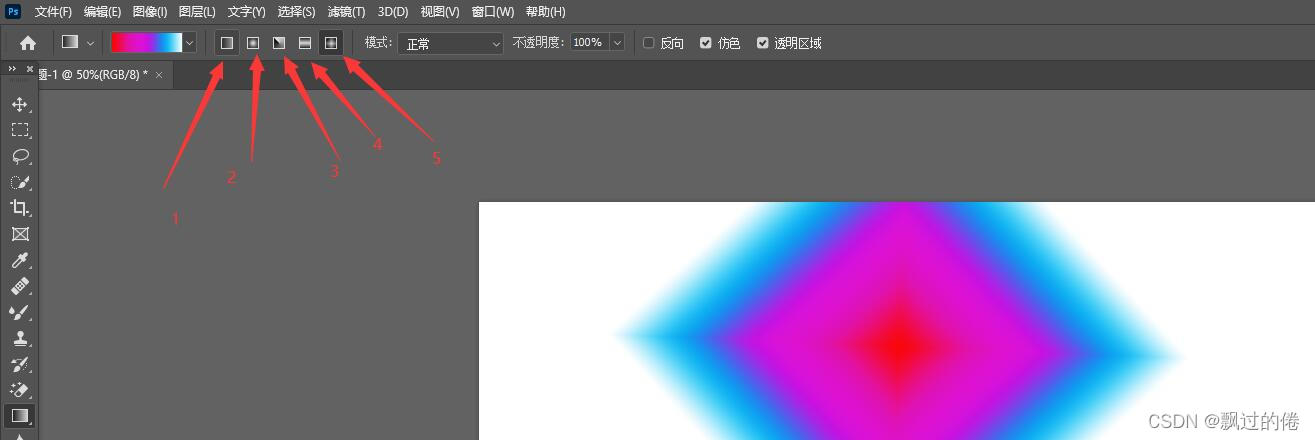Open the 选择(S) menu
1315x440 pixels.
296,12
